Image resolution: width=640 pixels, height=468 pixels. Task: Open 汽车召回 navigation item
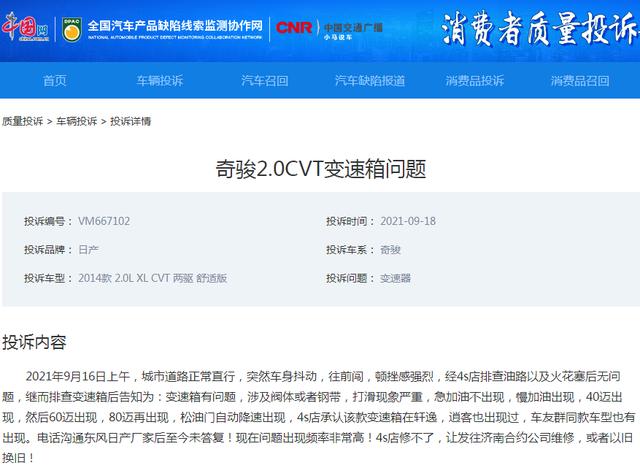point(264,80)
